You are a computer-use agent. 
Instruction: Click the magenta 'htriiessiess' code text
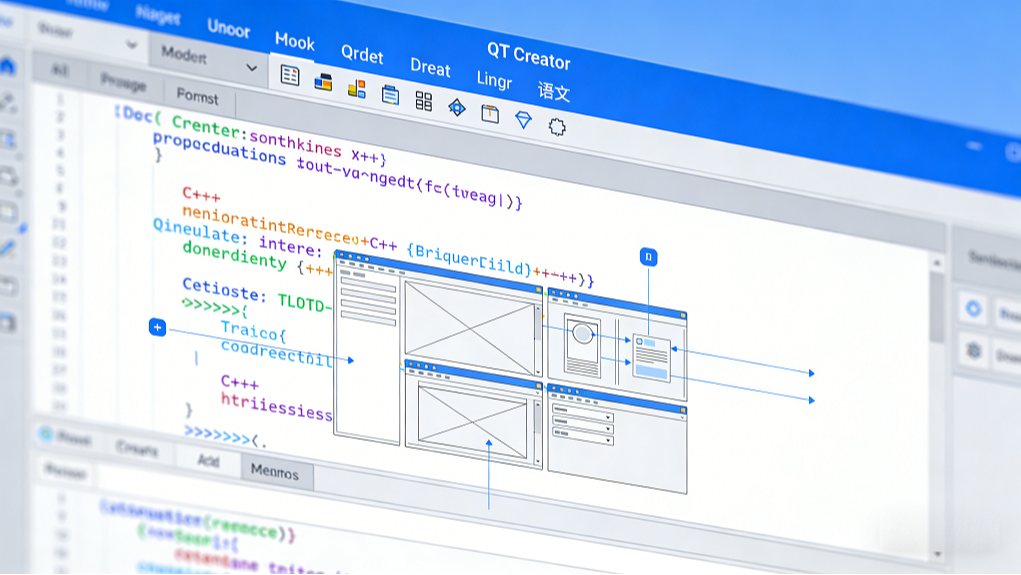click(277, 406)
